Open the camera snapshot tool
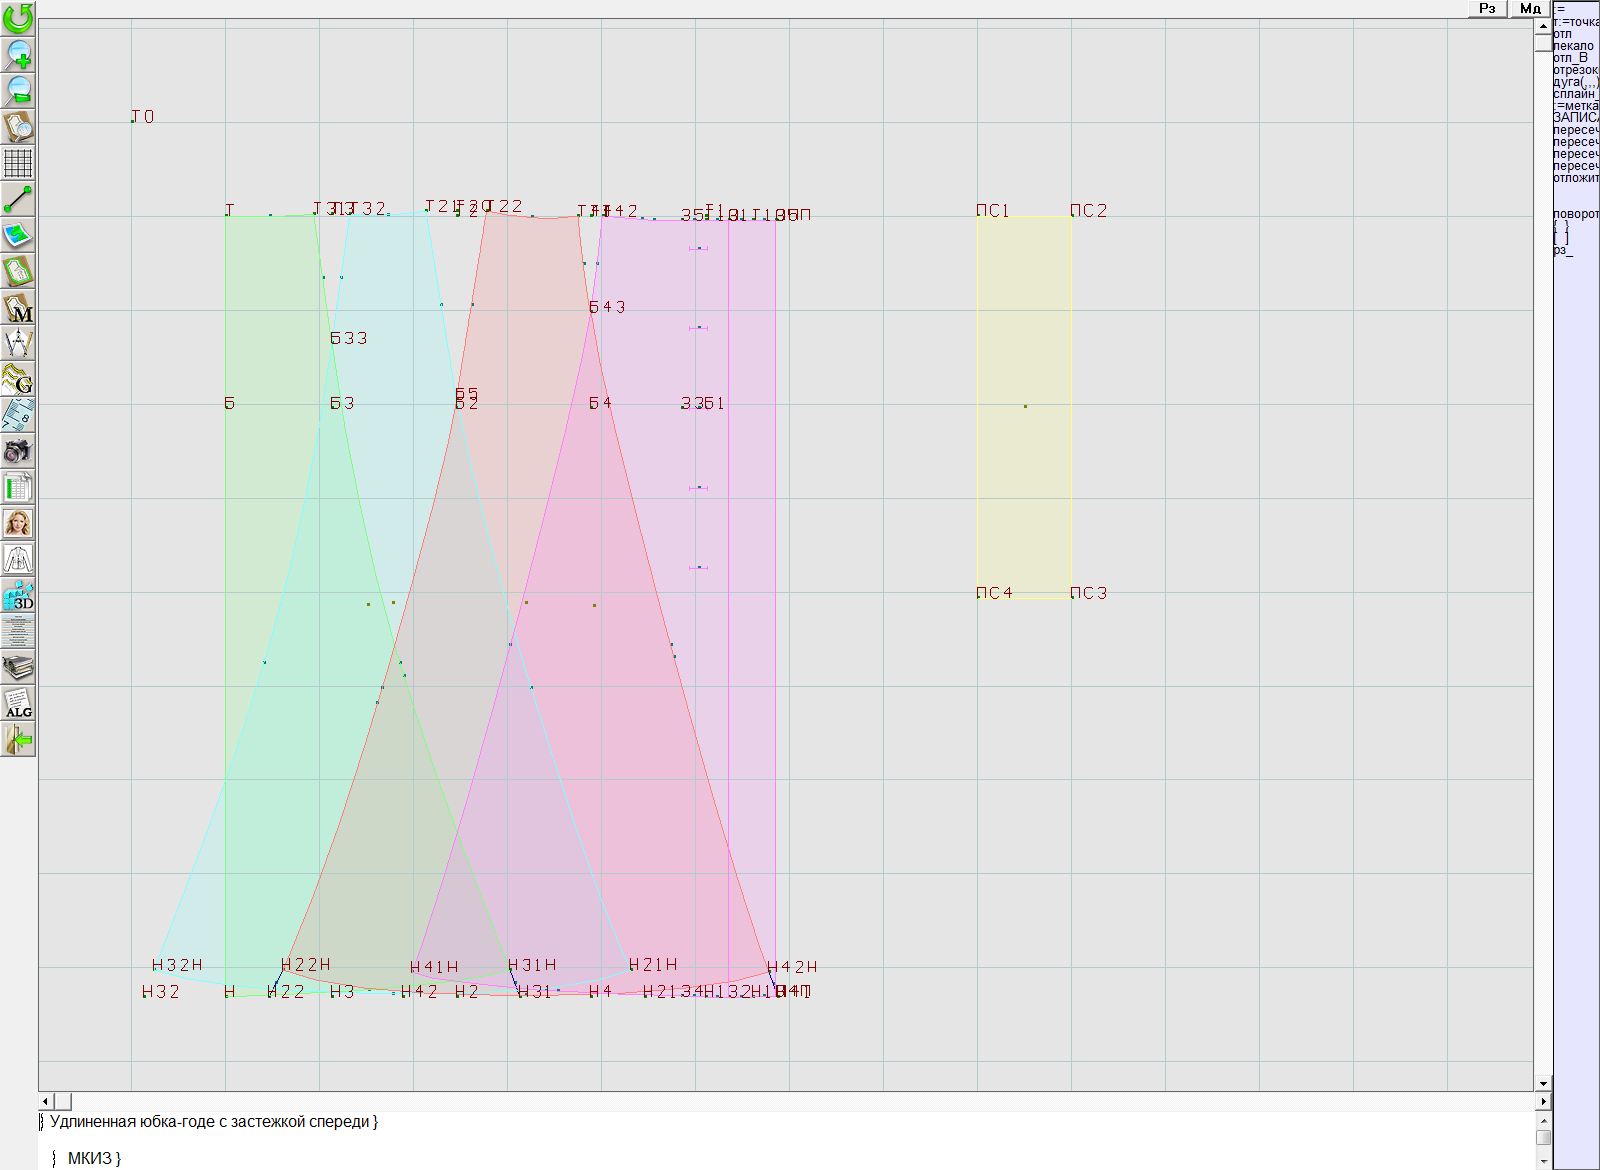The width and height of the screenshot is (1600, 1170). click(x=18, y=451)
